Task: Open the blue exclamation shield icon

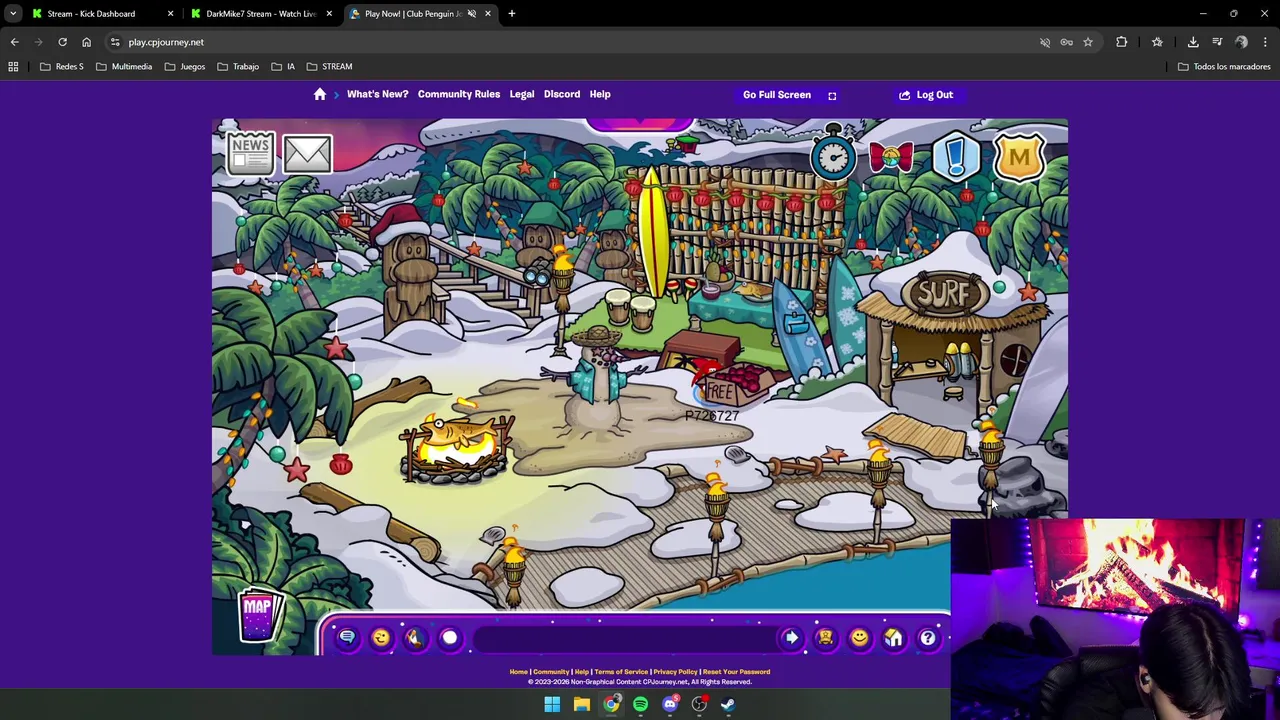Action: click(x=956, y=157)
